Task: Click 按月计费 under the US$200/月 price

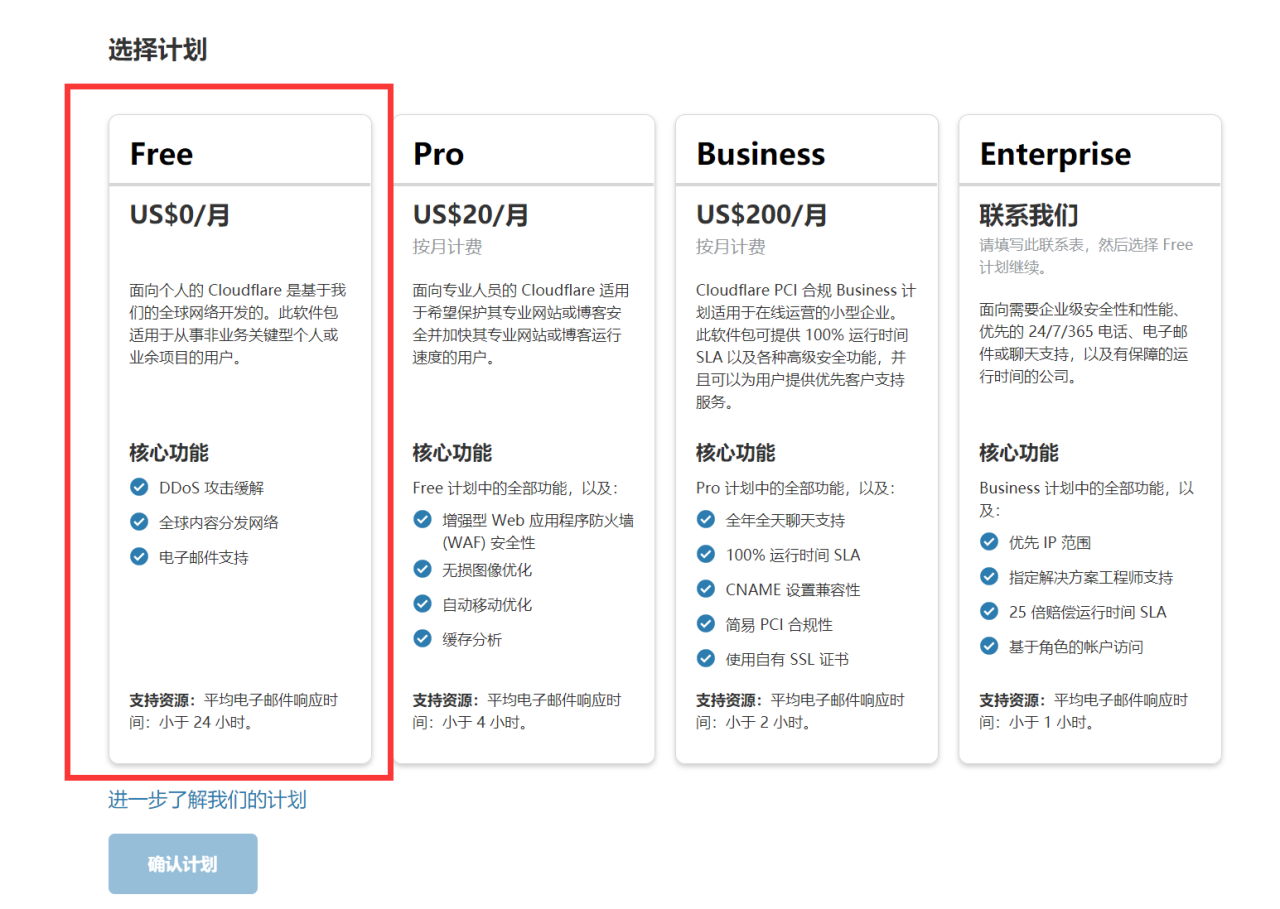Action: pyautogui.click(x=731, y=246)
